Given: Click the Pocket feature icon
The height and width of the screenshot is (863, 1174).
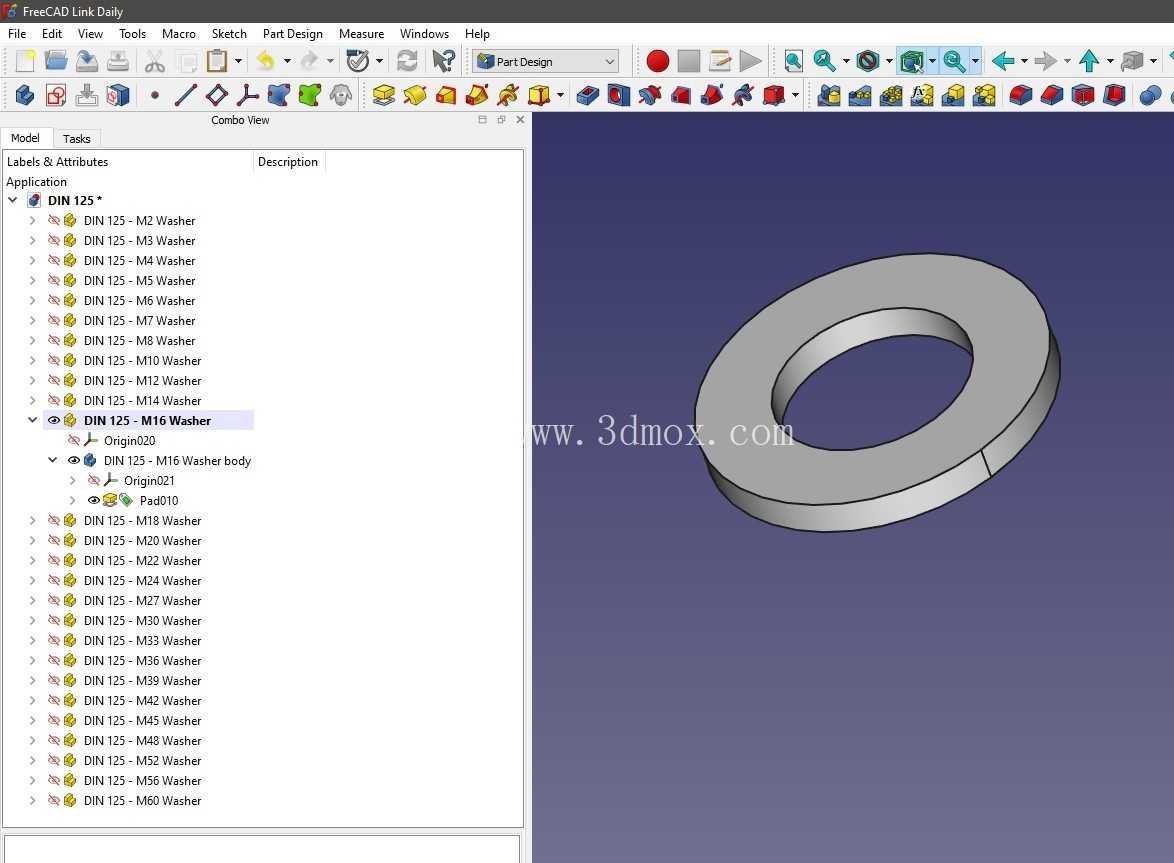Looking at the screenshot, I should tap(588, 96).
